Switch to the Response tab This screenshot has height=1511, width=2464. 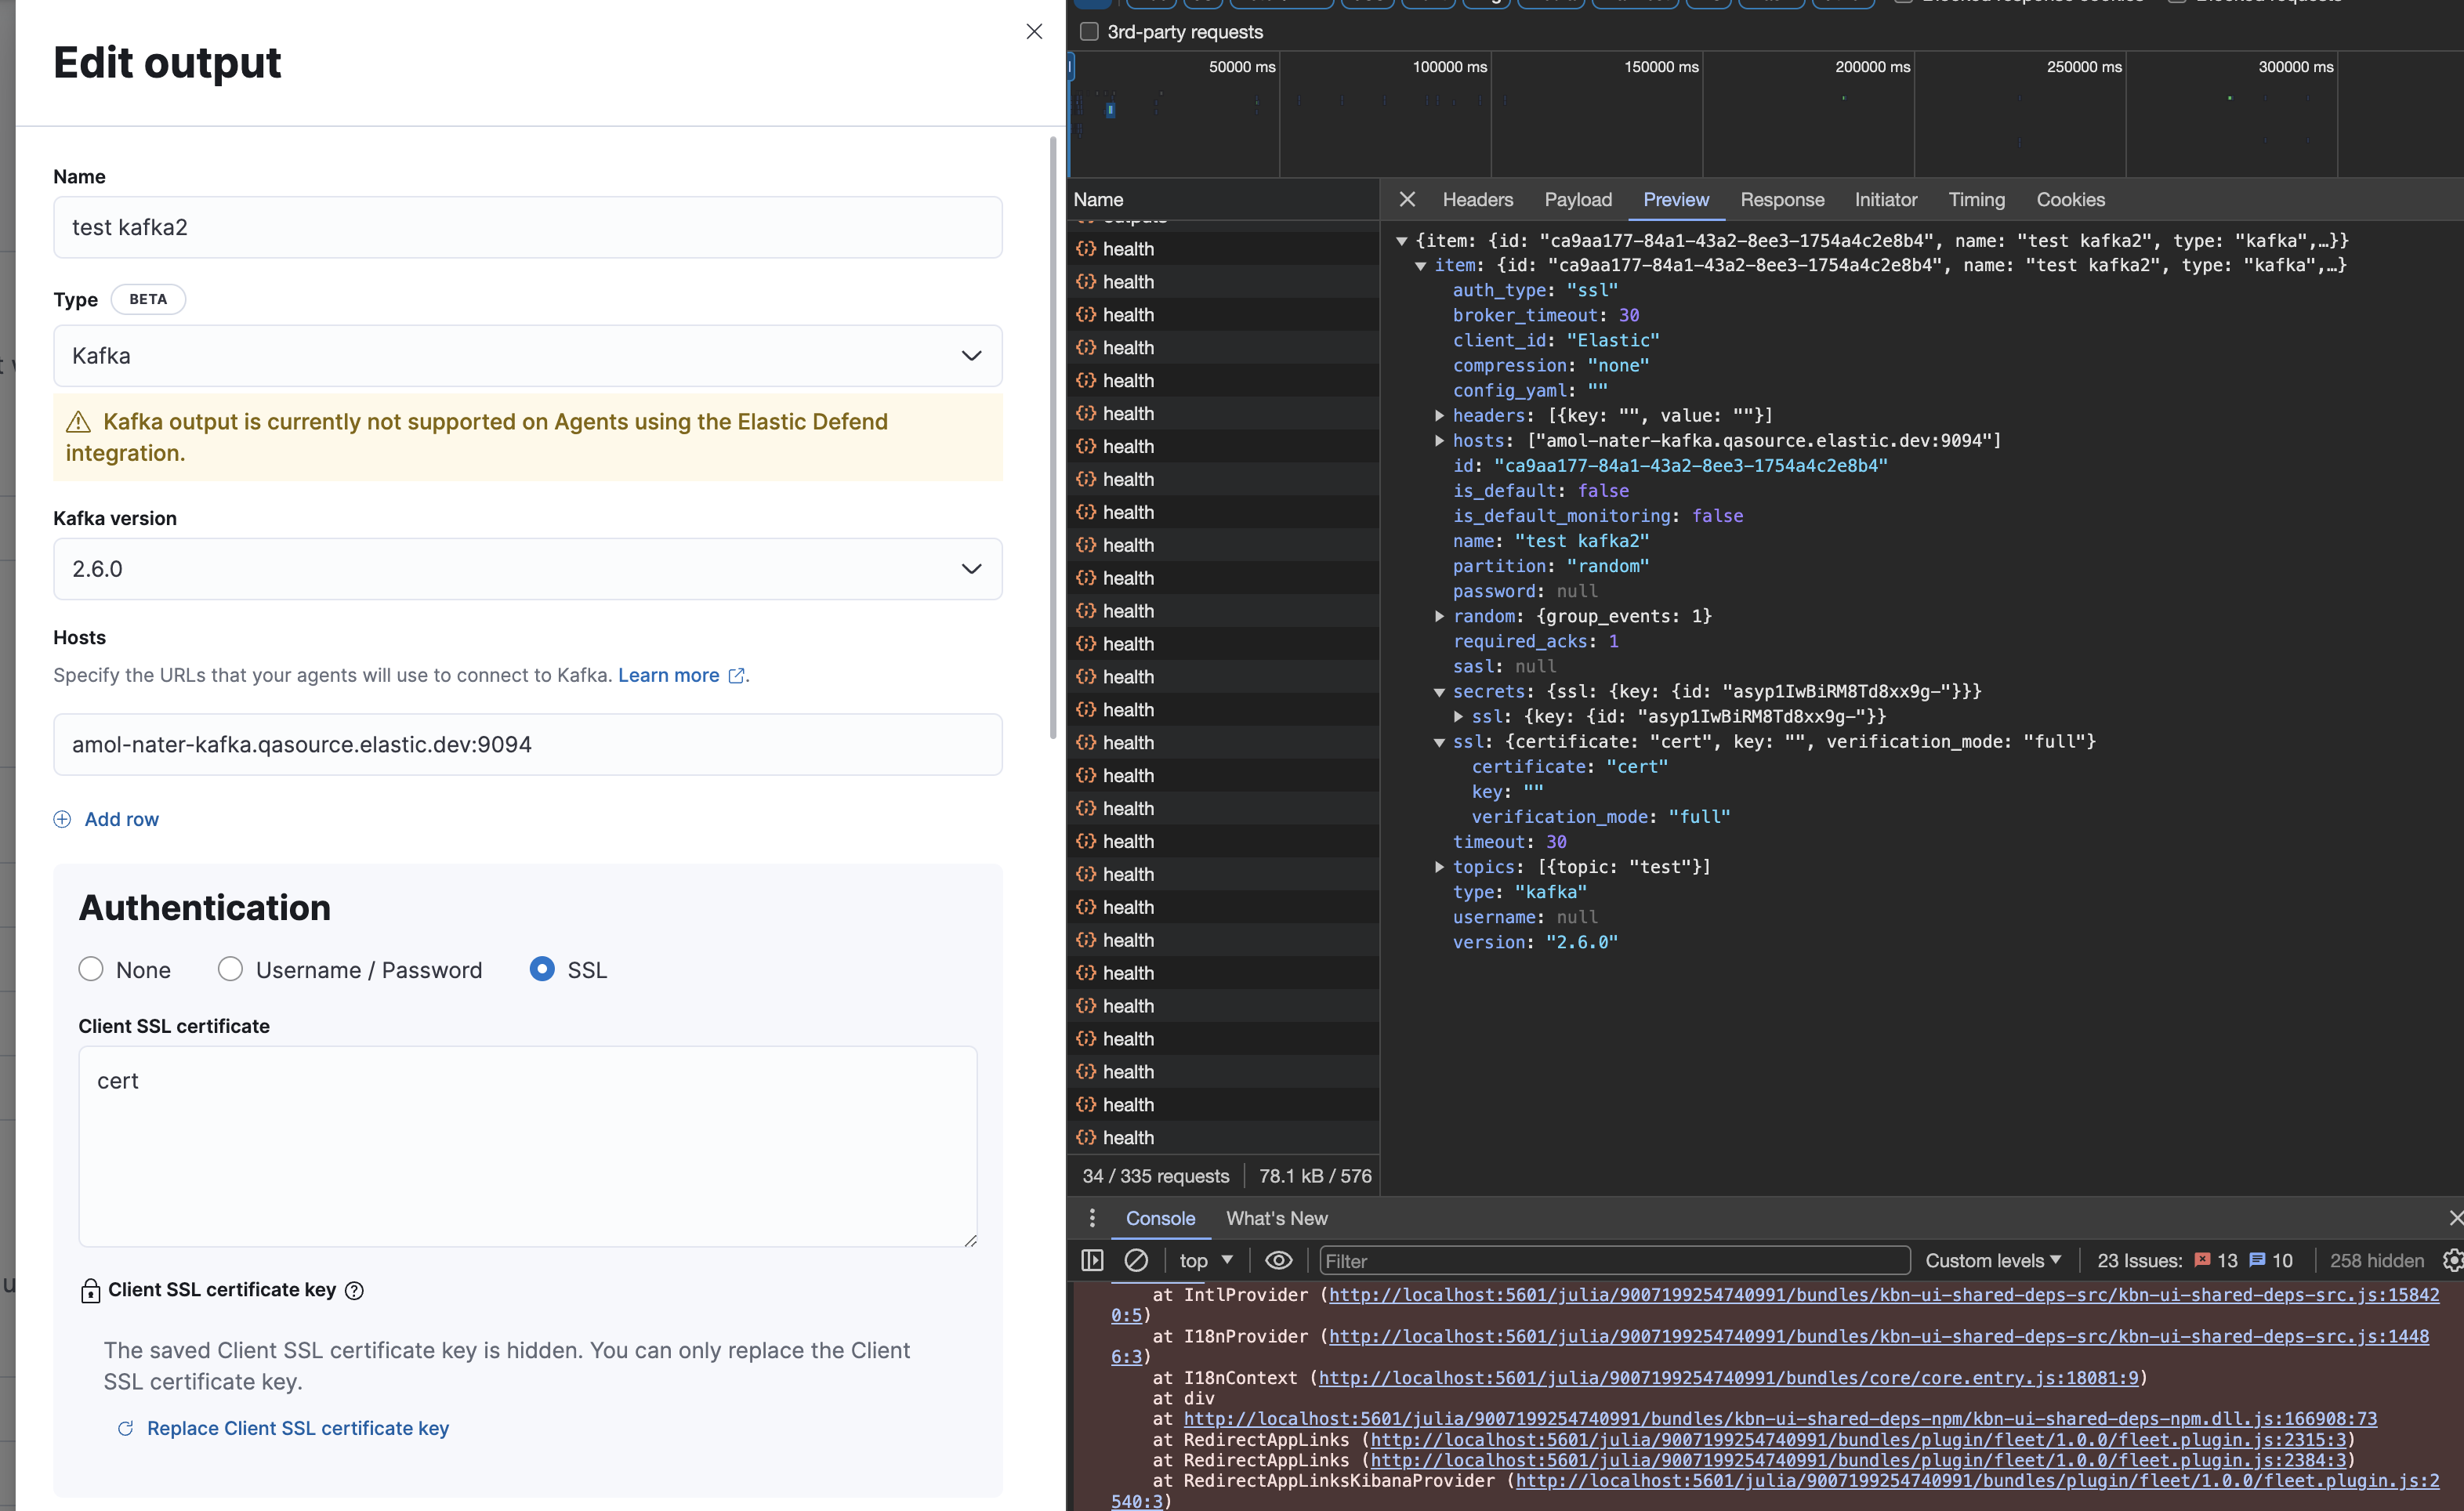click(1782, 199)
